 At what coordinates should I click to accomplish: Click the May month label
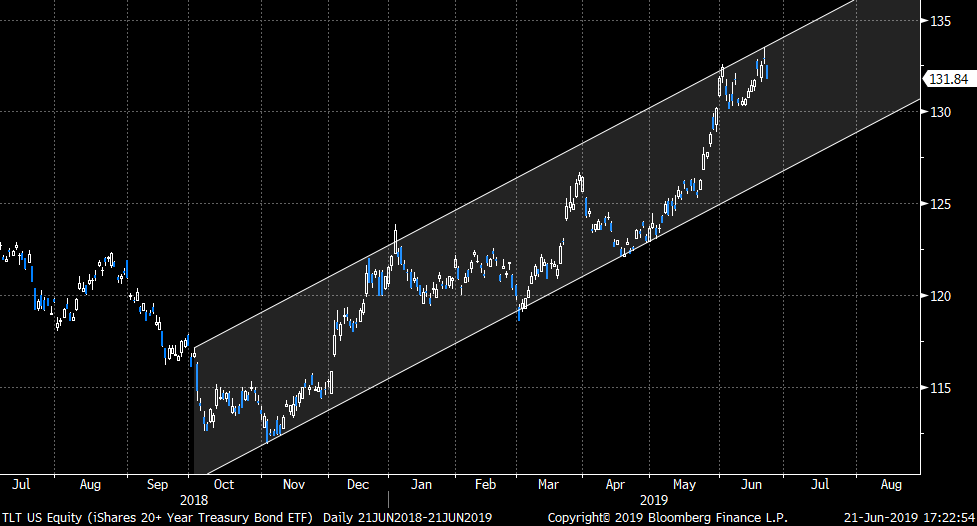[x=684, y=484]
